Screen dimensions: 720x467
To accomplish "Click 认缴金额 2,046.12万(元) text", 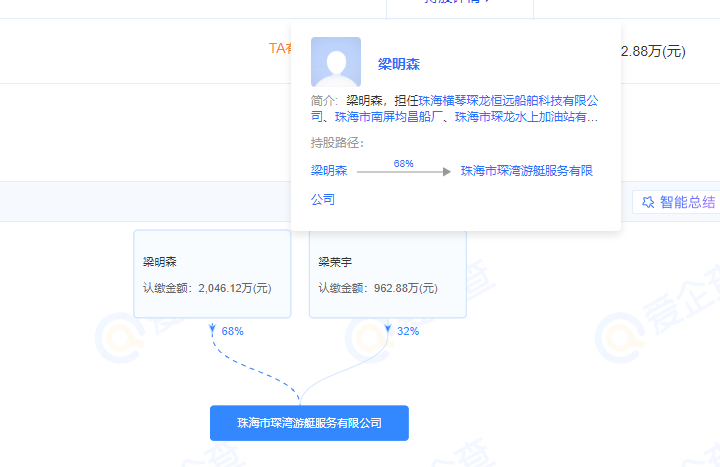I will pos(207,288).
